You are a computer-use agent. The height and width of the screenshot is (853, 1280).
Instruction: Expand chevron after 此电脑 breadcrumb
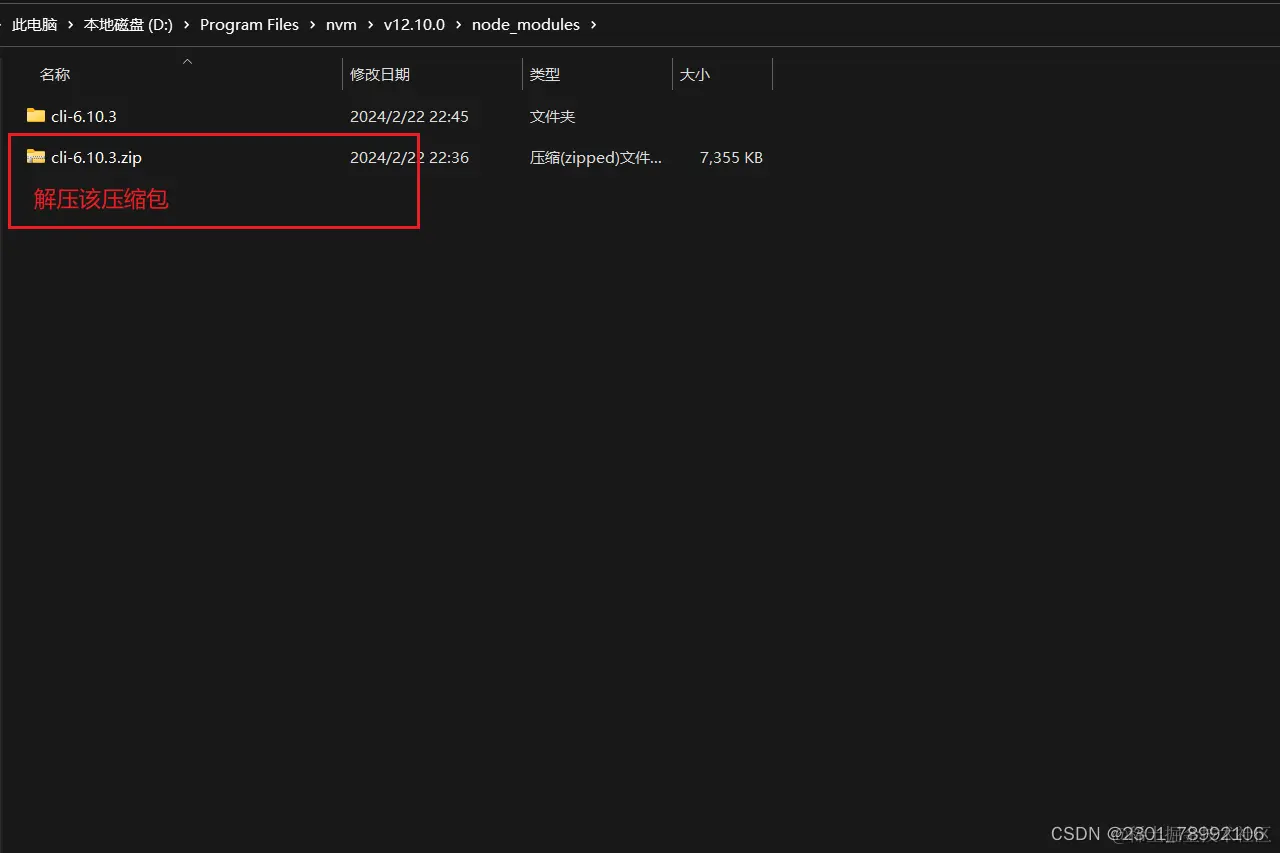coord(71,24)
